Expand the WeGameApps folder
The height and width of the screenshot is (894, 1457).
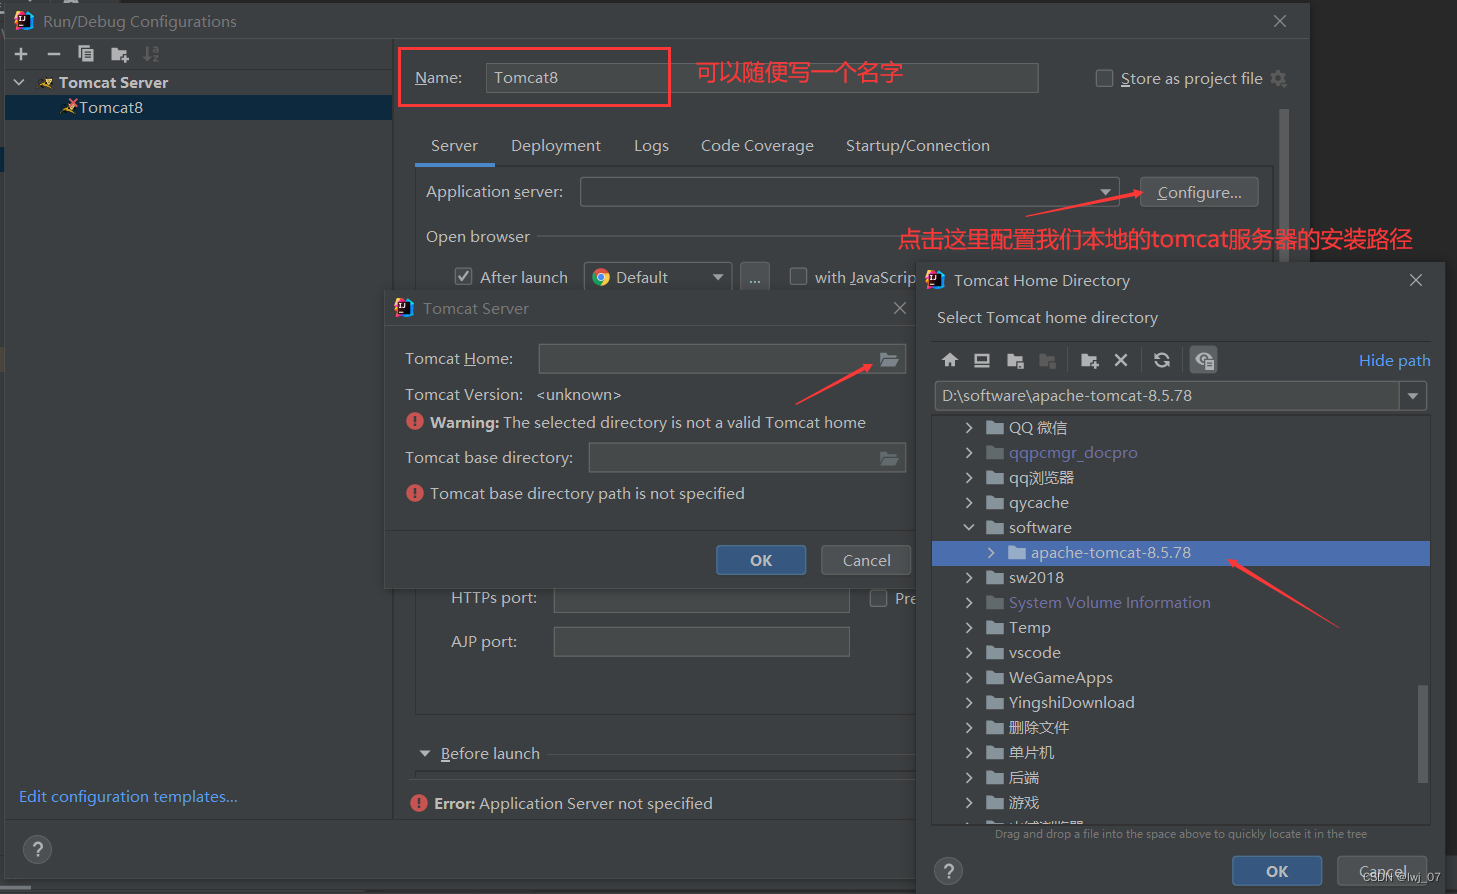[x=969, y=677]
